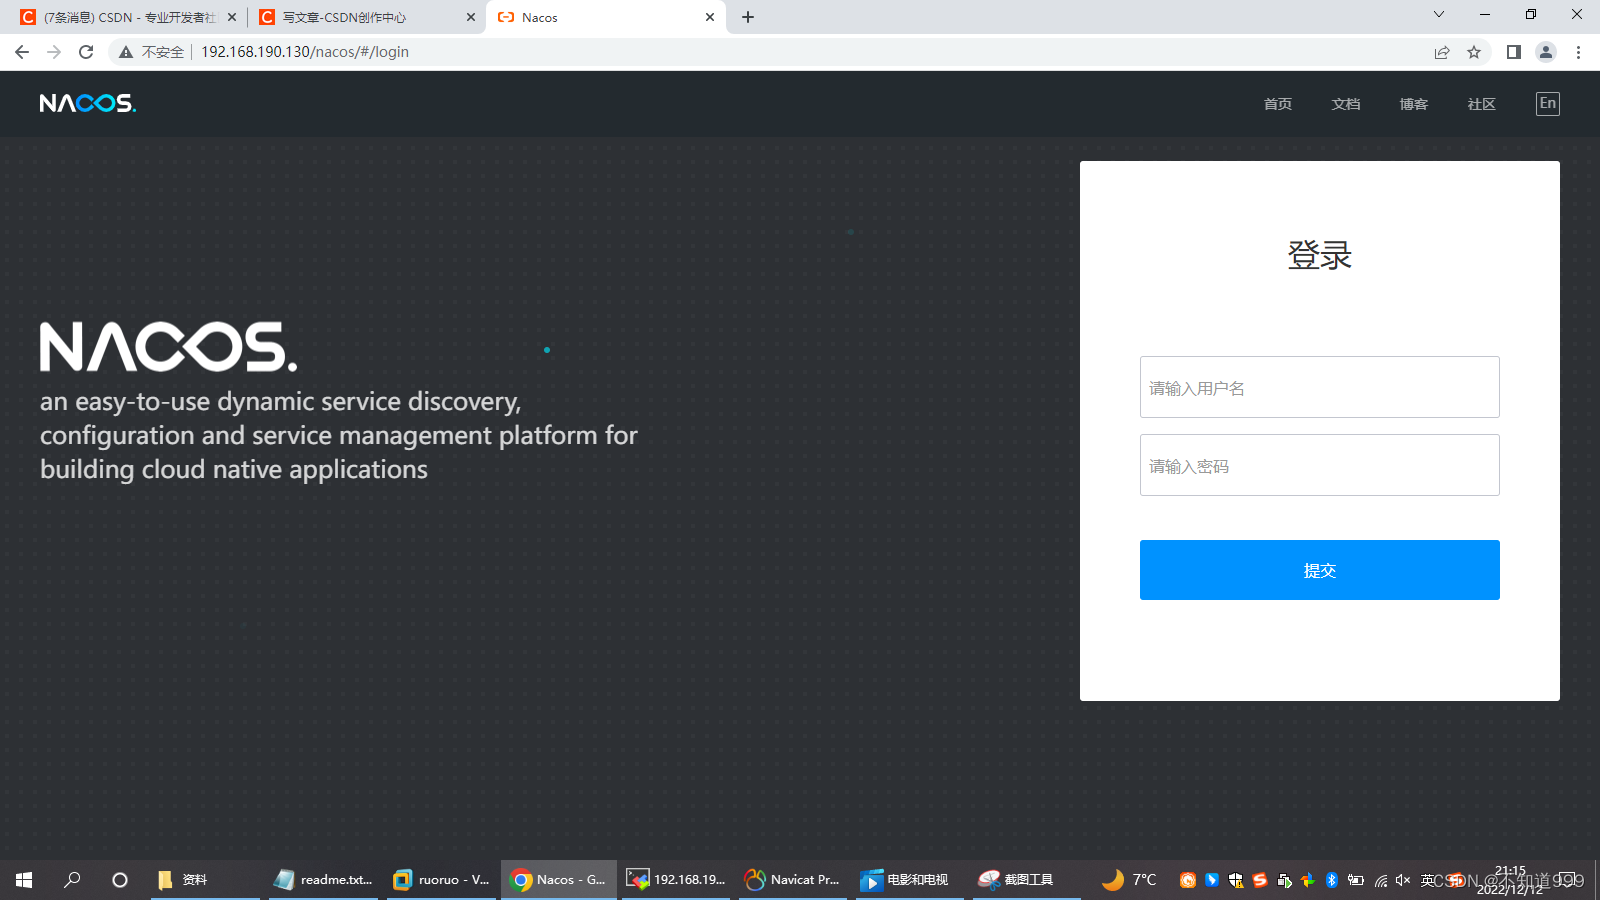
Task: Open Sogou input tray icon
Action: point(1260,880)
